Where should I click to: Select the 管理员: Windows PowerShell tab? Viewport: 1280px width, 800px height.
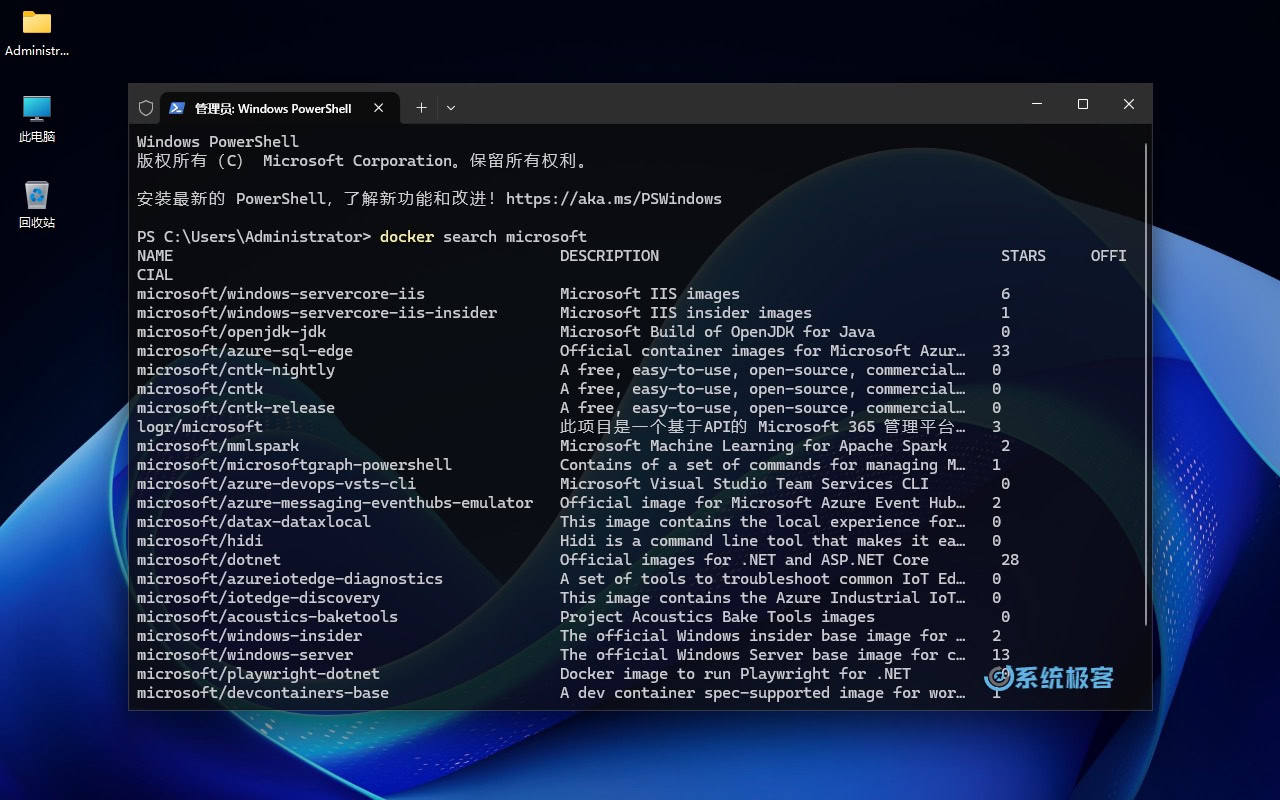pos(280,108)
